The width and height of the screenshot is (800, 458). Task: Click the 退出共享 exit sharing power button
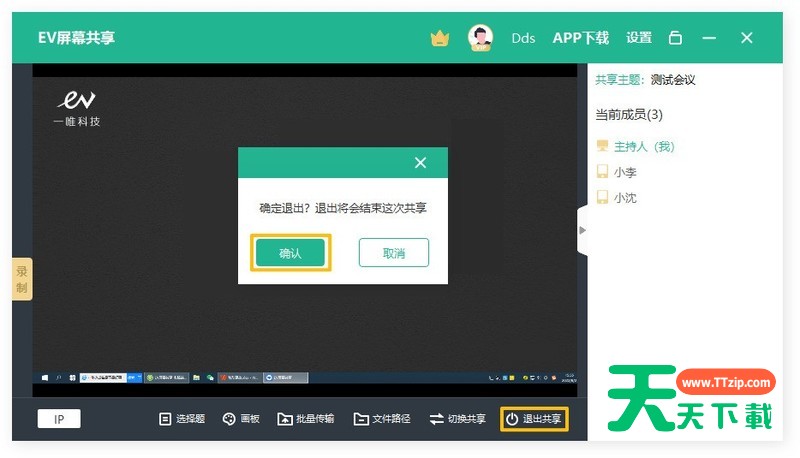point(534,419)
